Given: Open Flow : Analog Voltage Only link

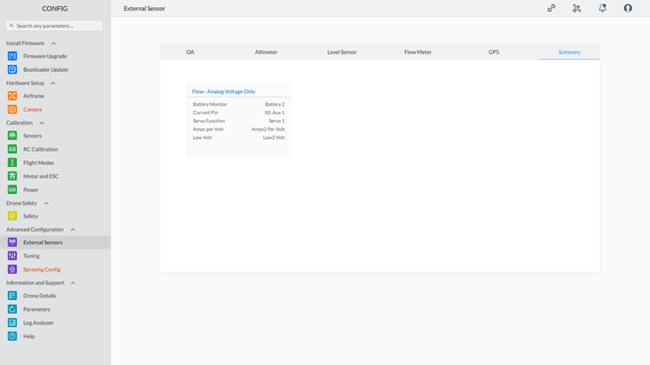Looking at the screenshot, I should (x=223, y=91).
